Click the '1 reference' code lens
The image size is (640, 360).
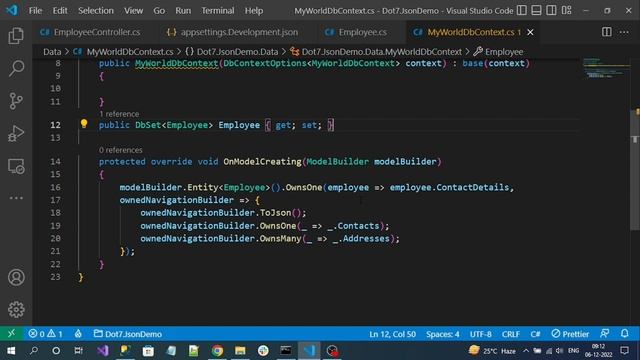coord(119,114)
